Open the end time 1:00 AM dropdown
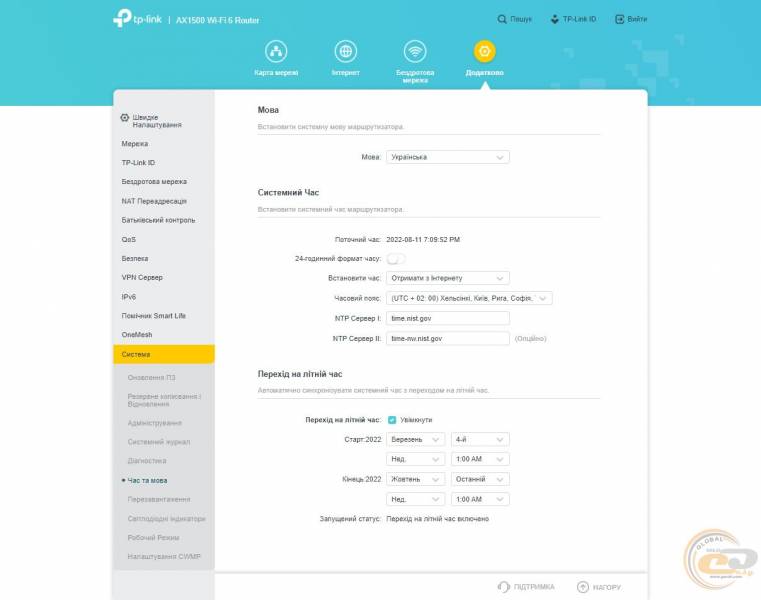 tap(480, 500)
